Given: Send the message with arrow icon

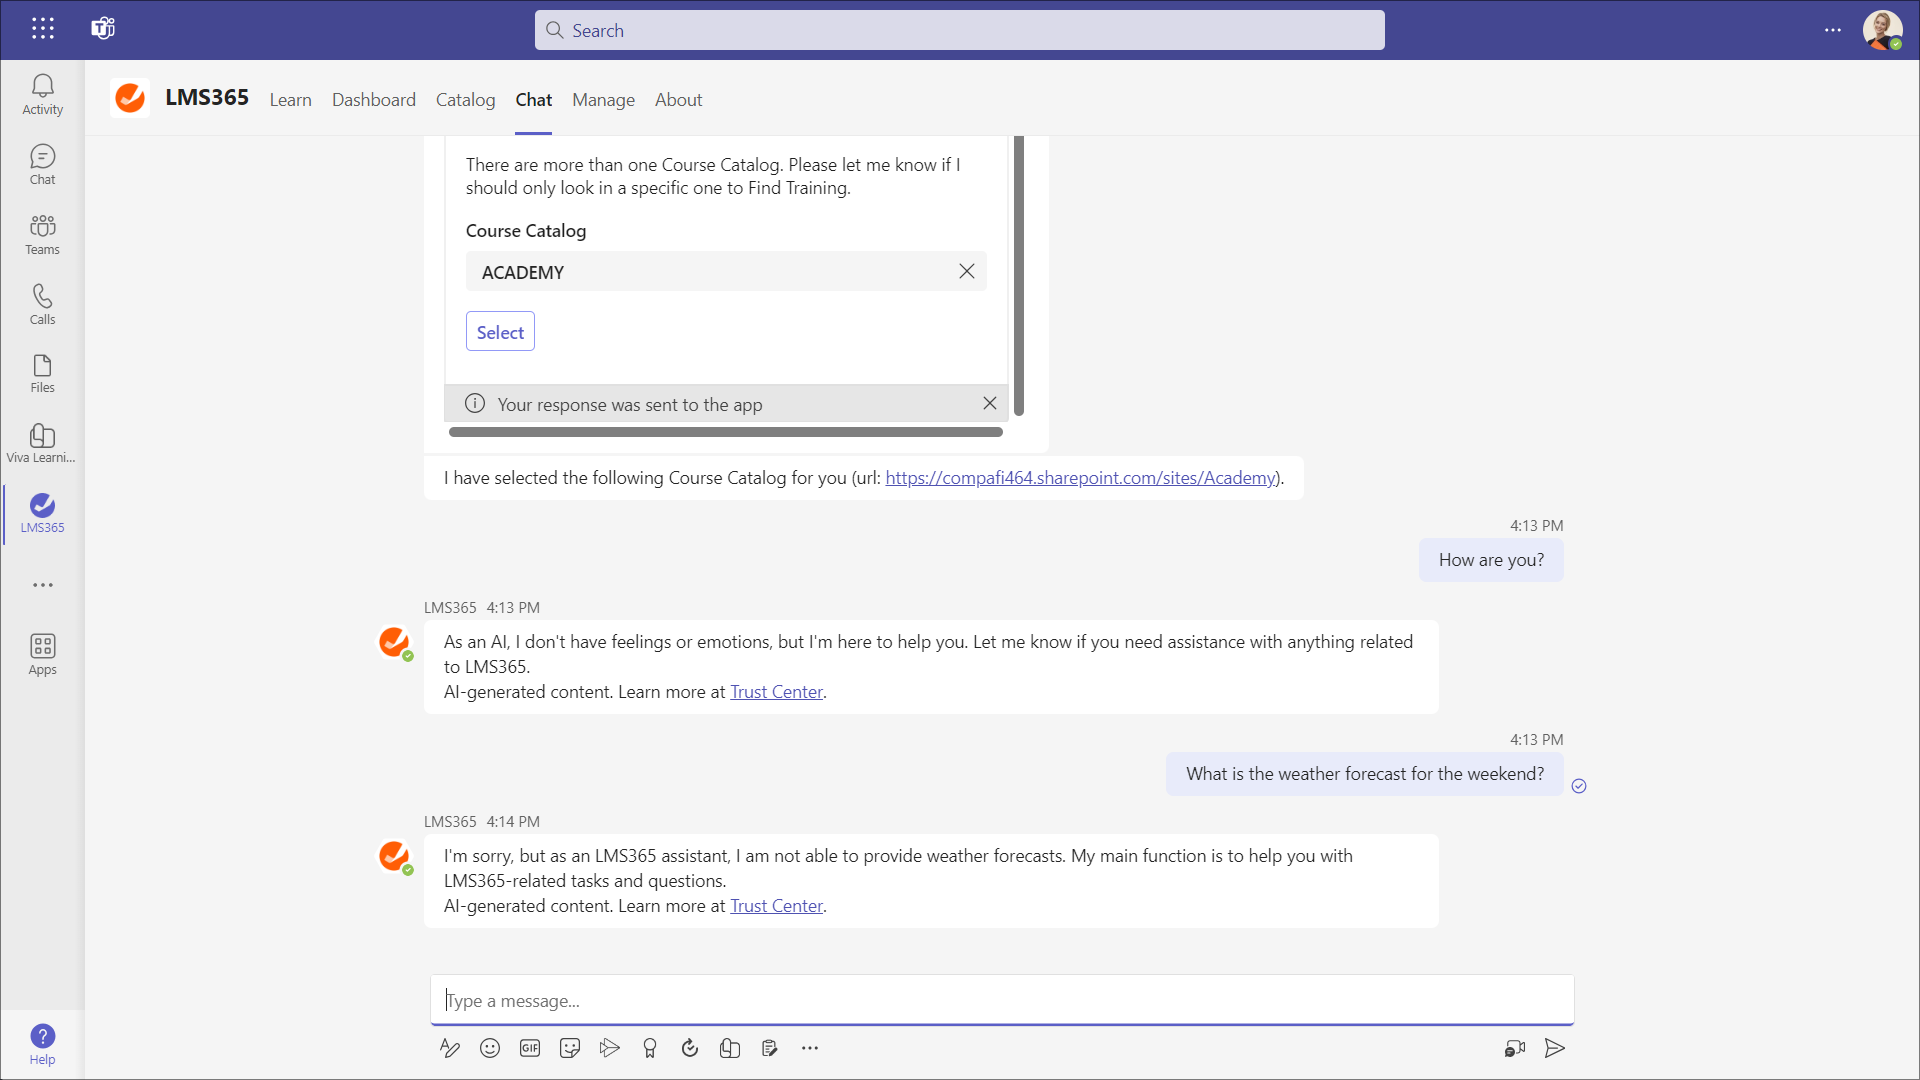Looking at the screenshot, I should [1554, 1048].
